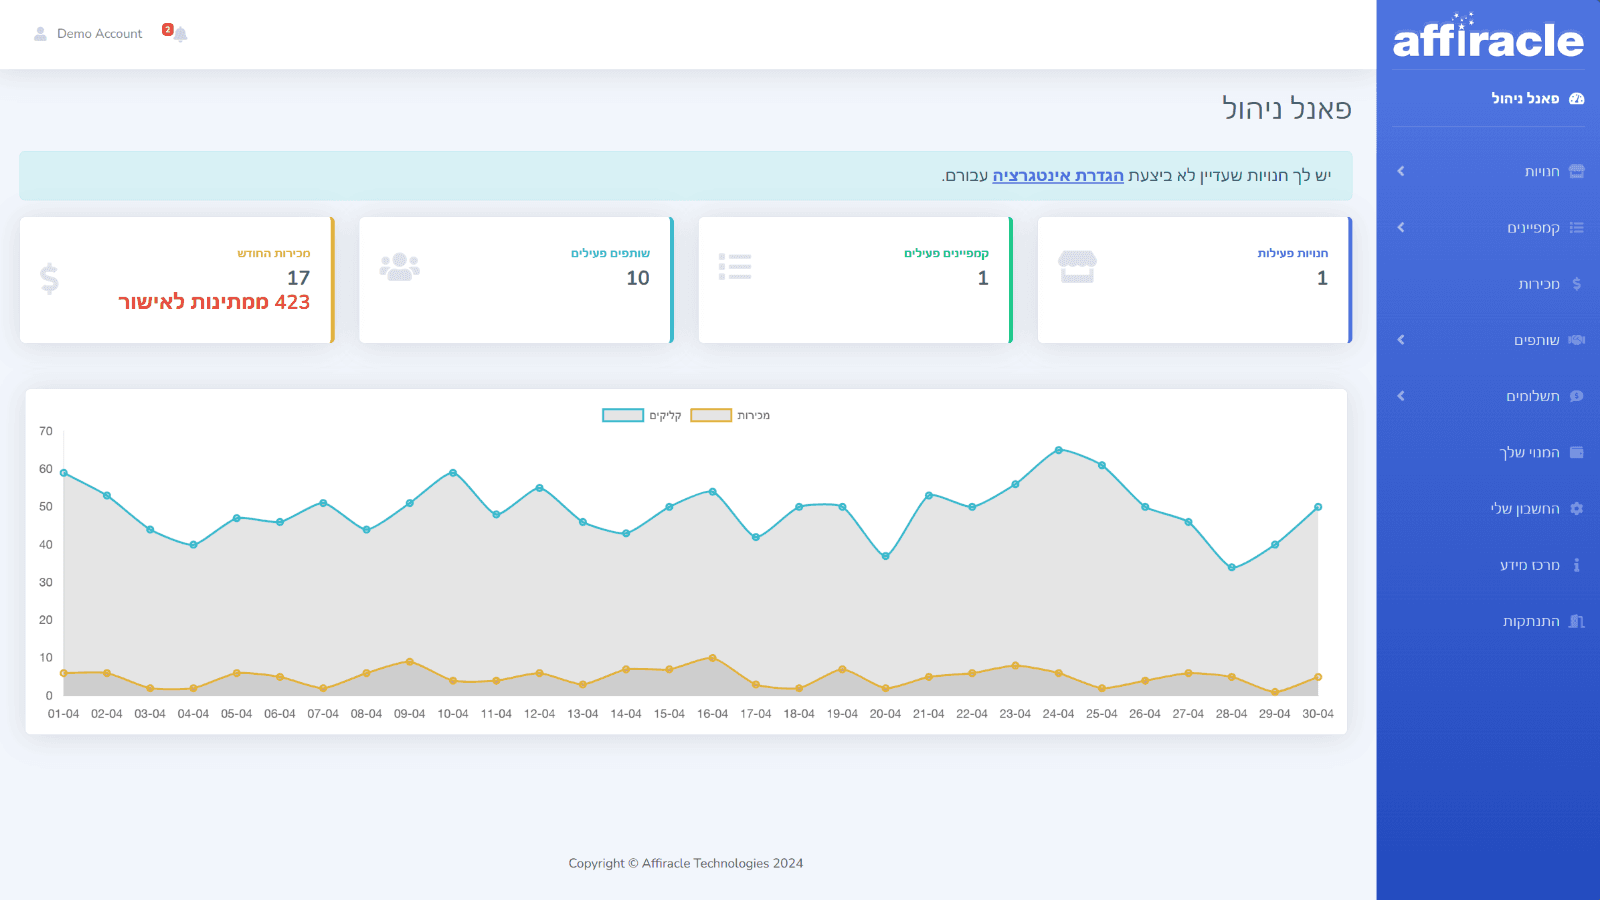Screen dimensions: 1600x900
Task: Click the gear icon beside החשבון שלי
Action: click(x=1577, y=509)
